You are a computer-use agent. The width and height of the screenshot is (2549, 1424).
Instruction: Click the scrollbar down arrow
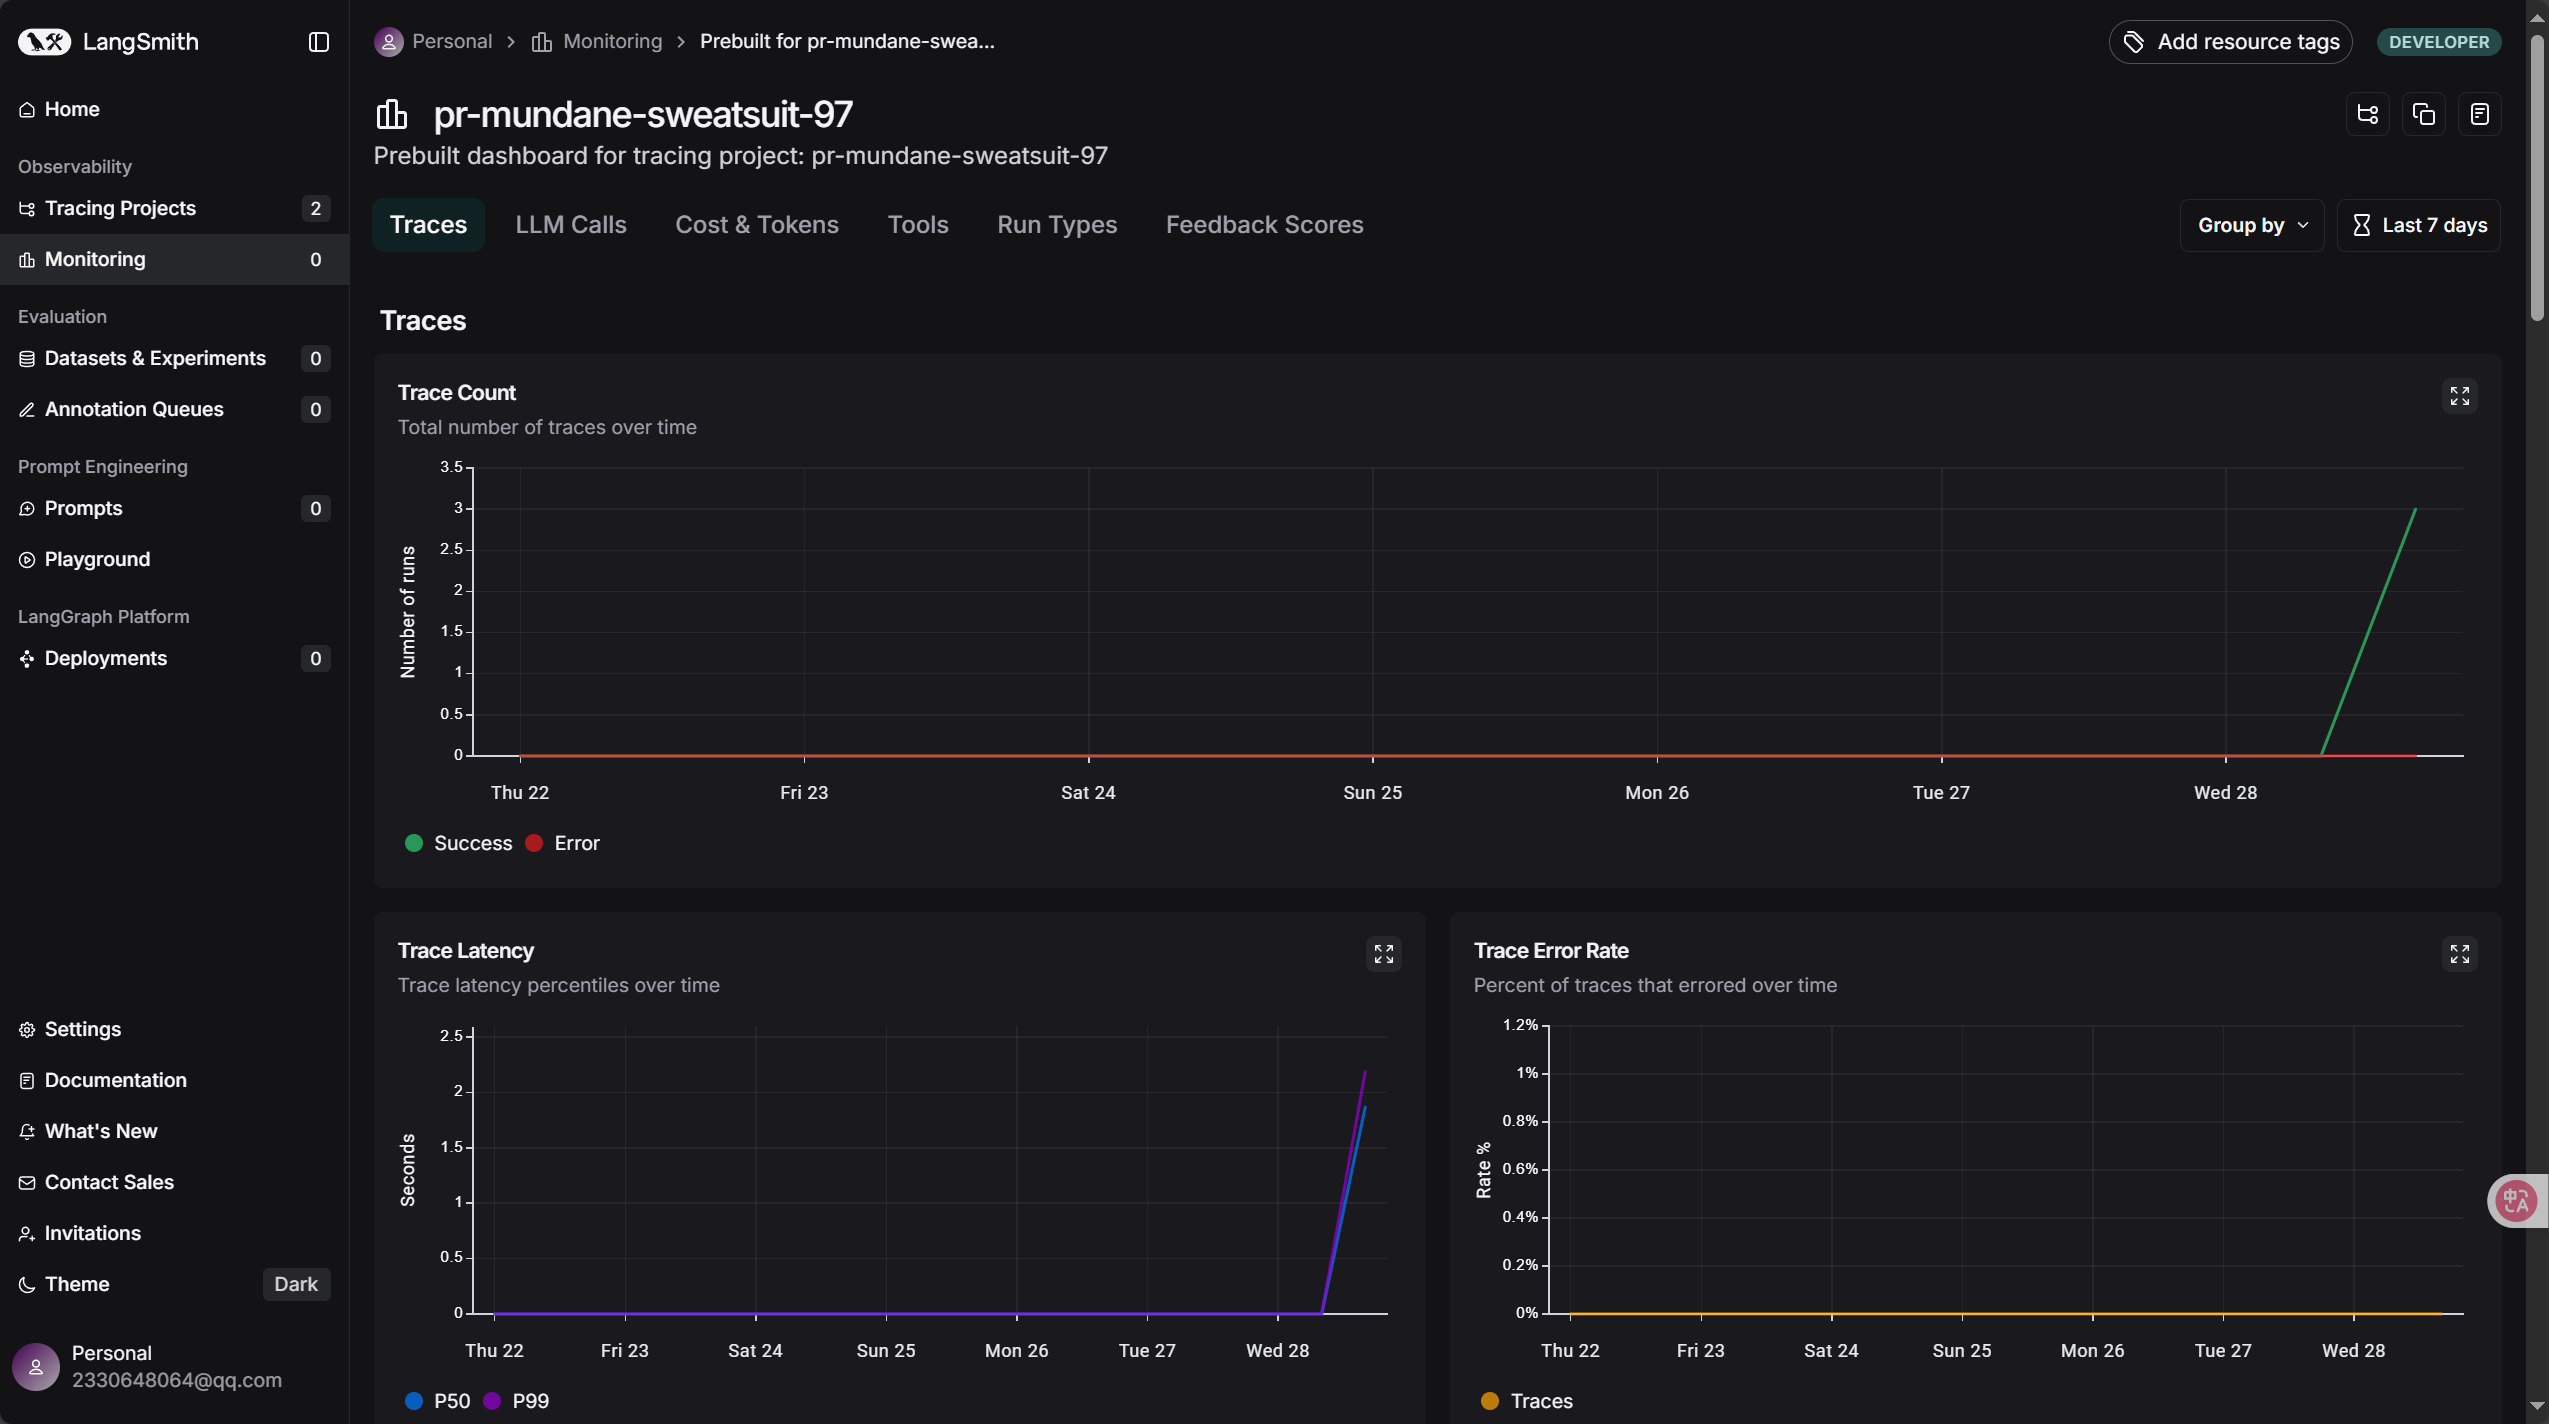tap(2537, 1407)
